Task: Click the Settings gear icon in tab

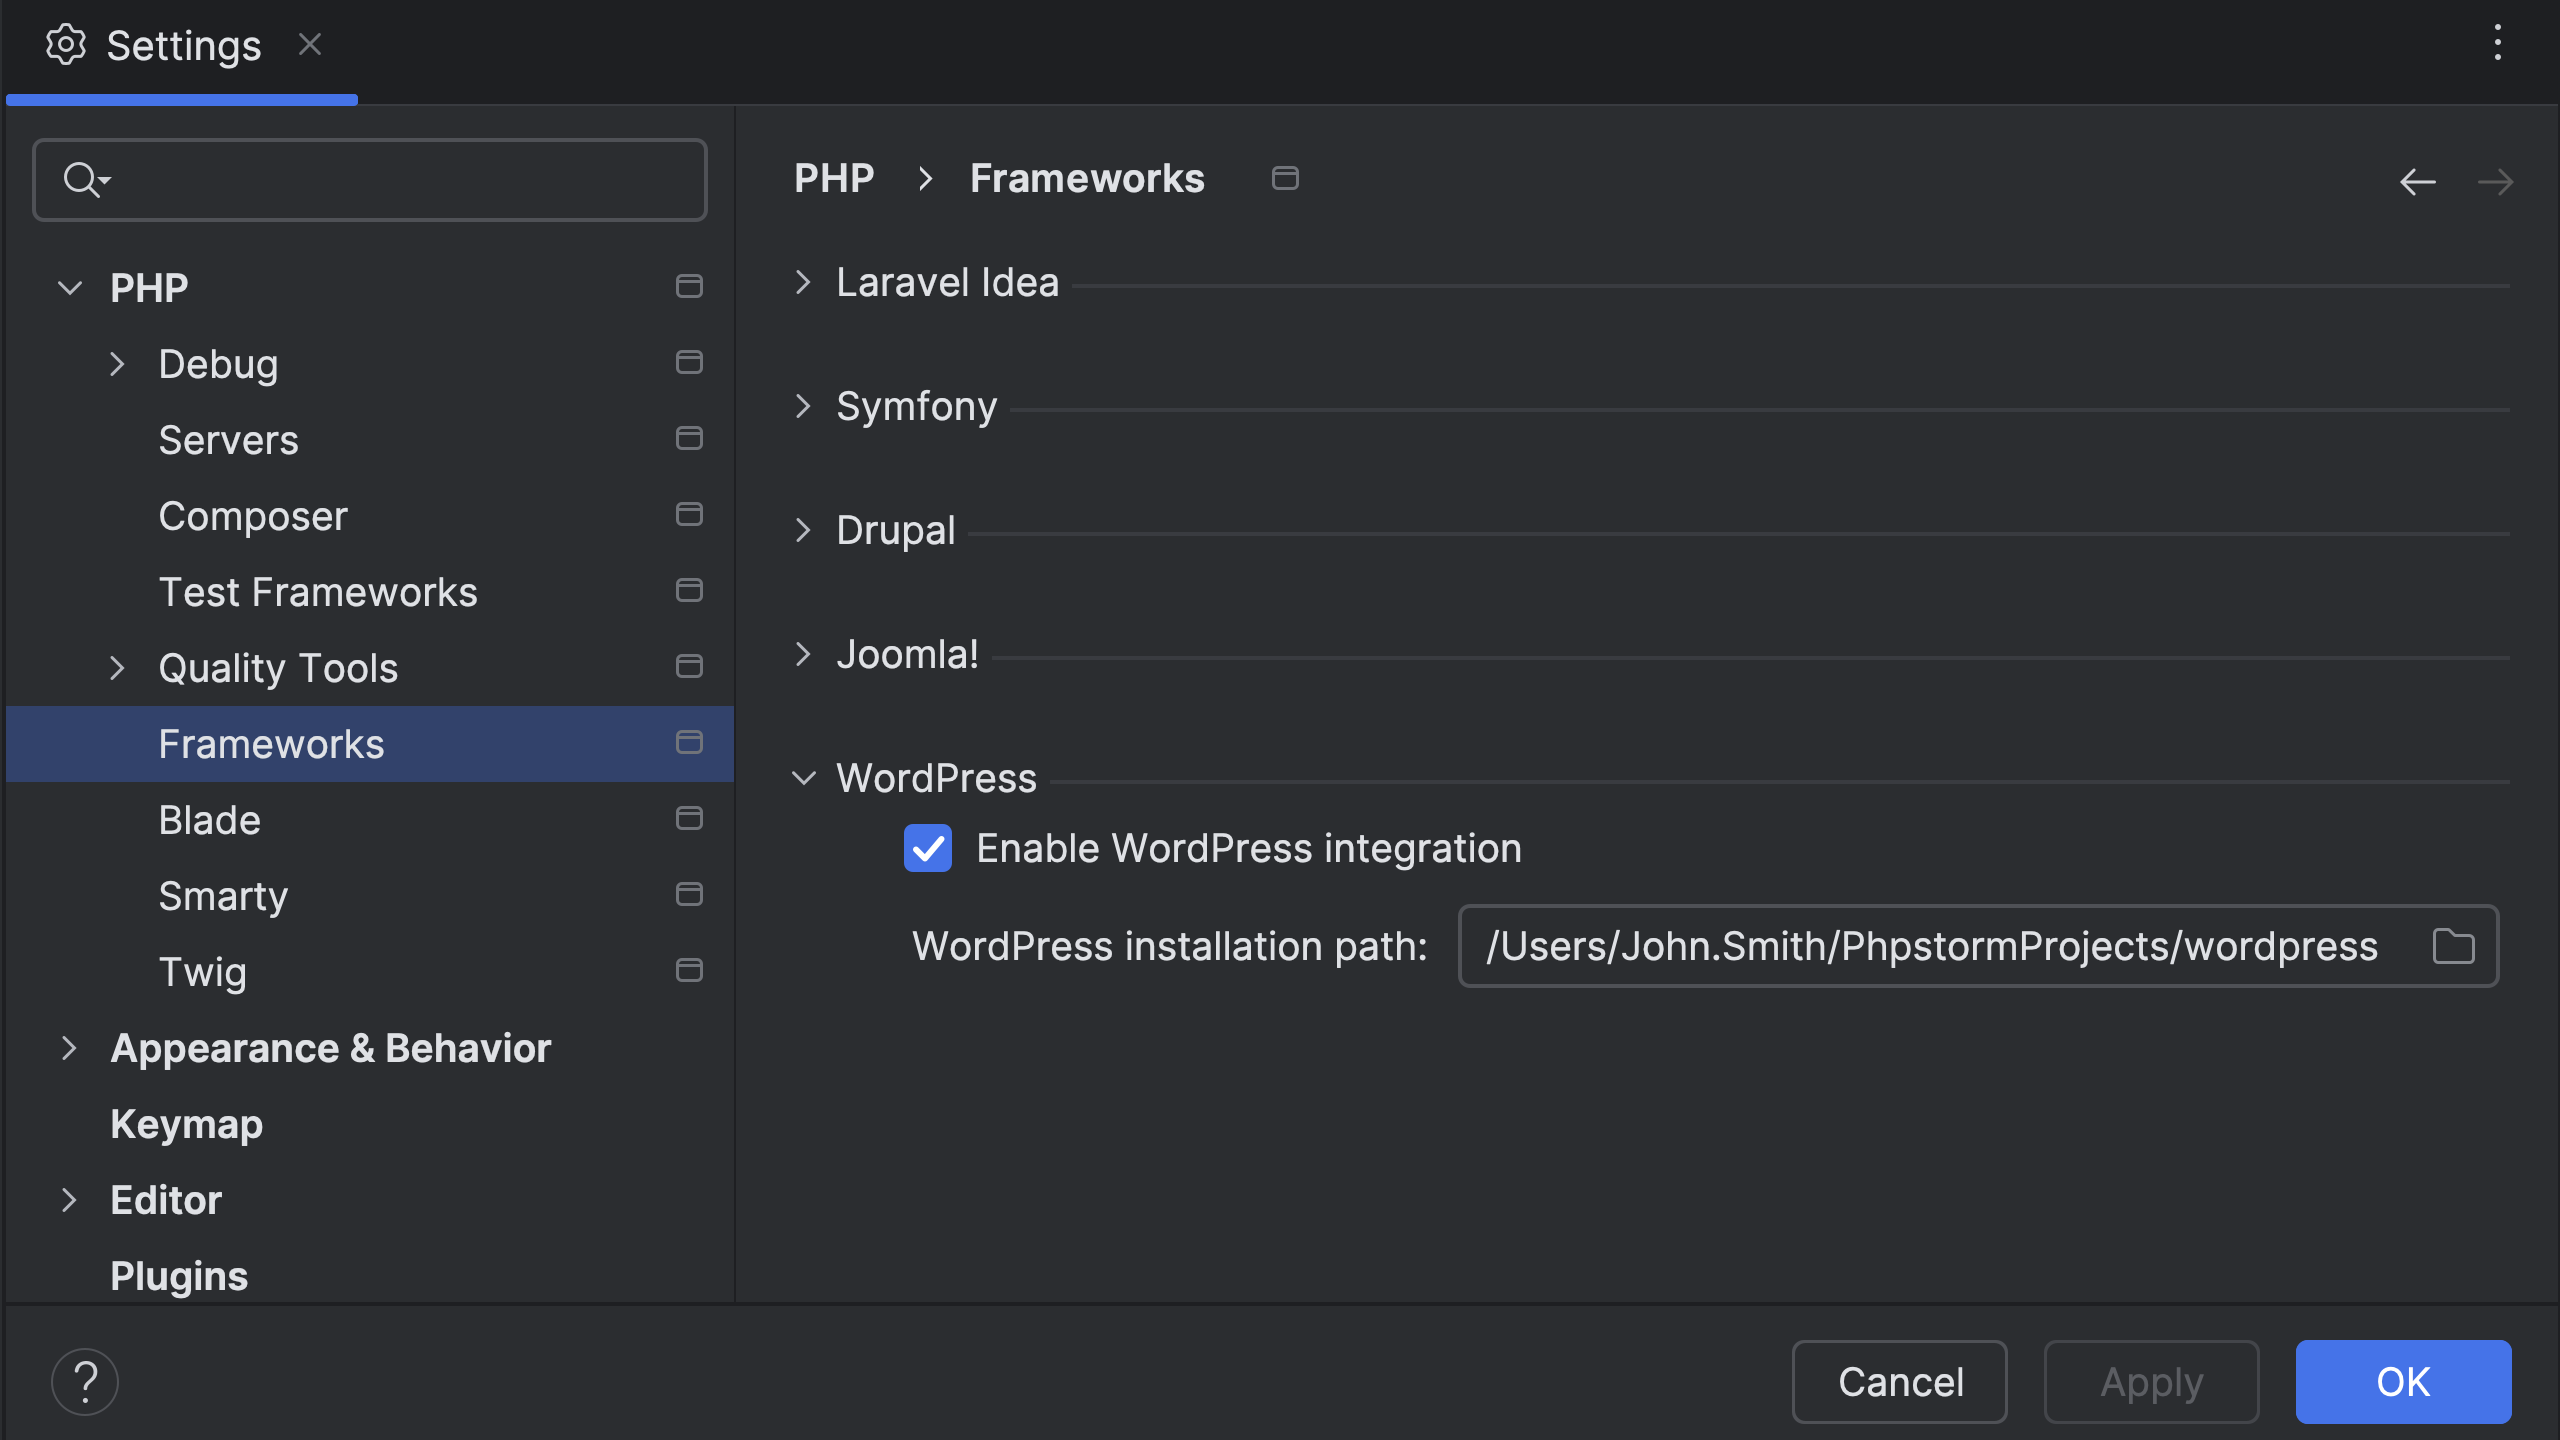Action: pos(66,45)
